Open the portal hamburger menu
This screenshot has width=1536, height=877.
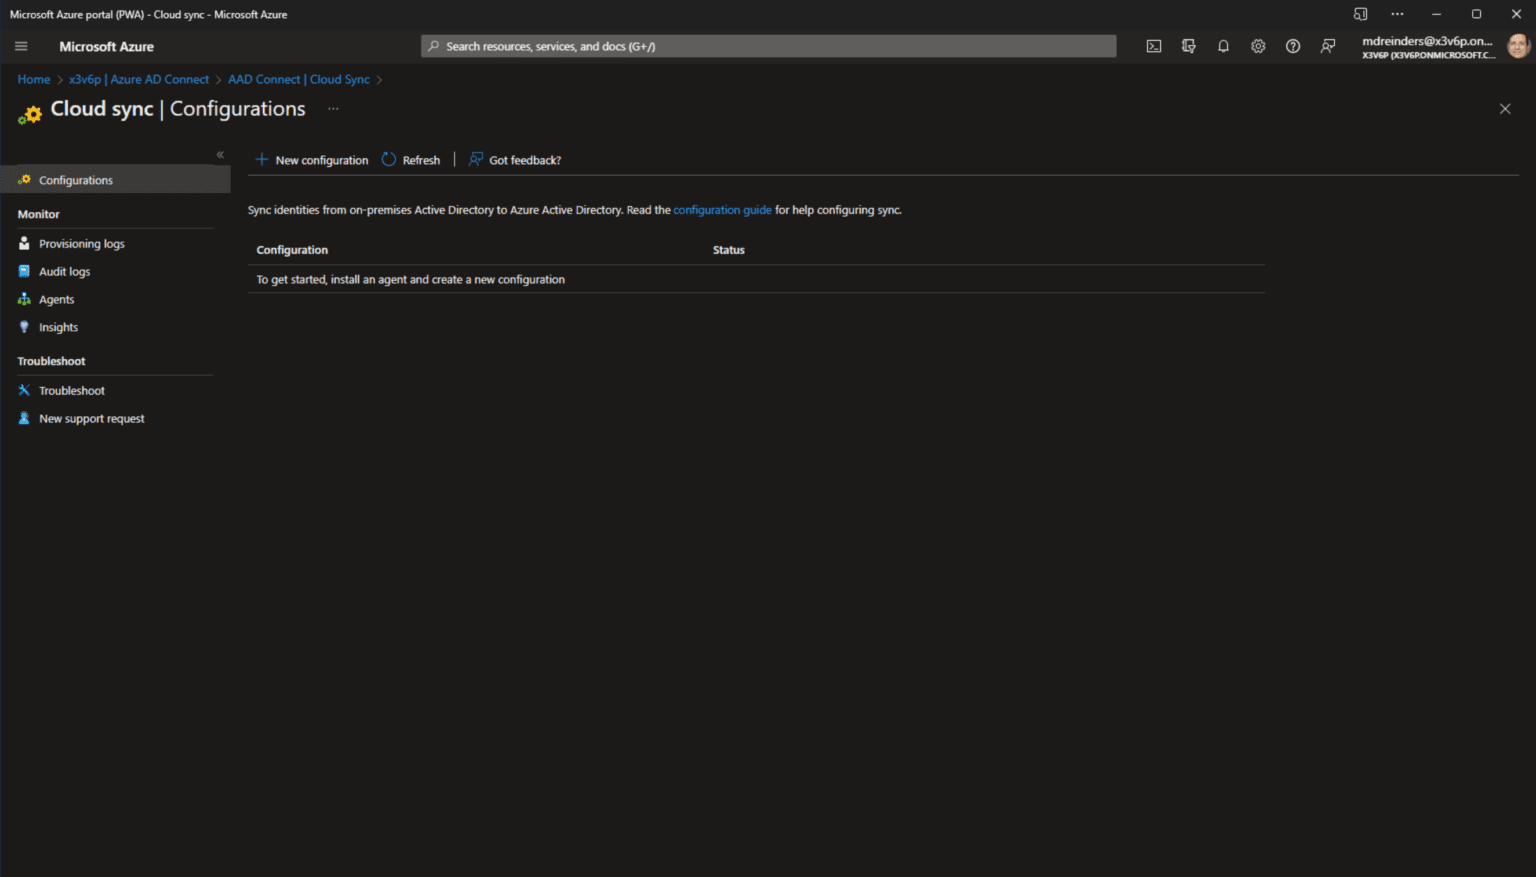(20, 46)
